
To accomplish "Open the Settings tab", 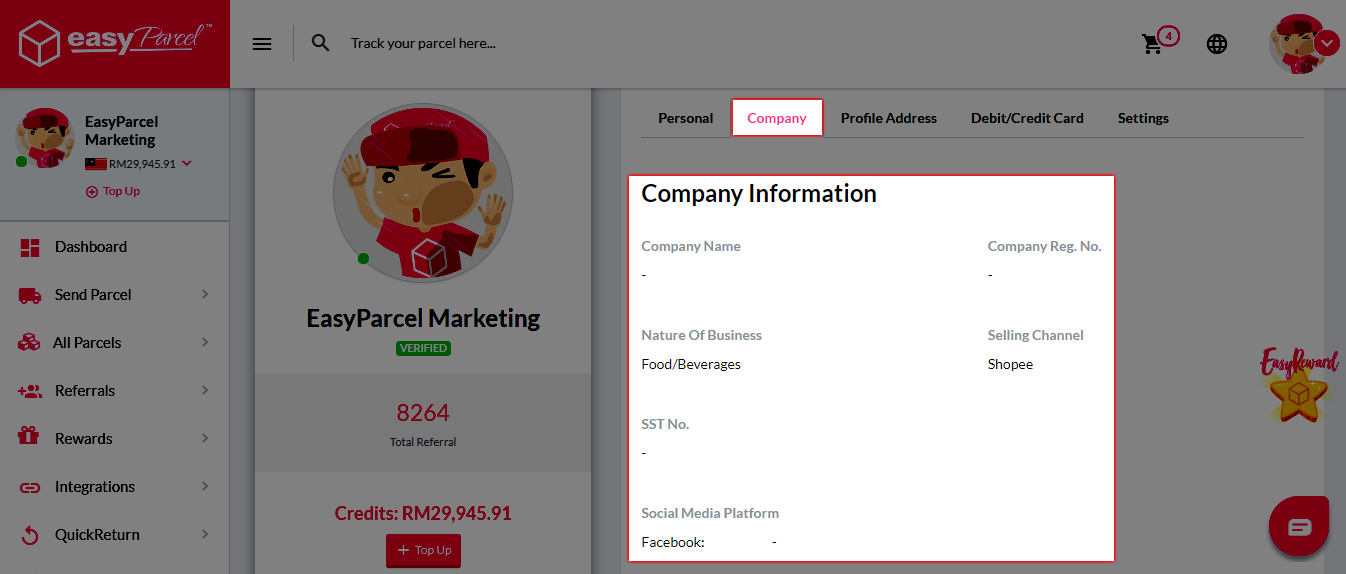I will pyautogui.click(x=1143, y=118).
